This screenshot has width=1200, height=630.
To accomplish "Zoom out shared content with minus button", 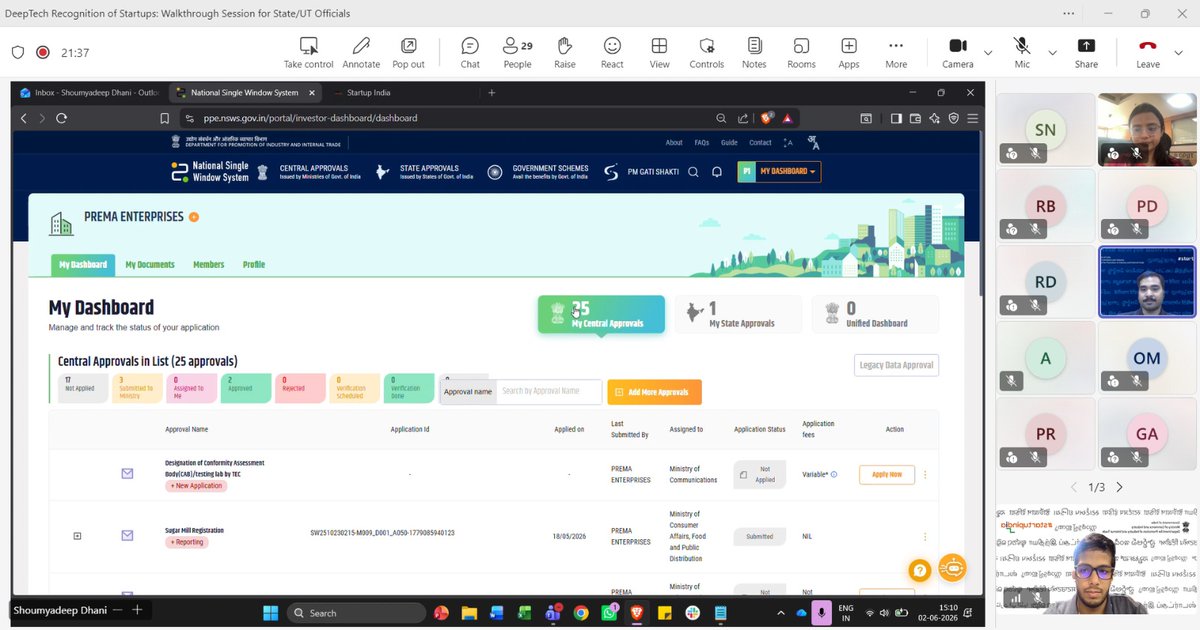I will [118, 610].
